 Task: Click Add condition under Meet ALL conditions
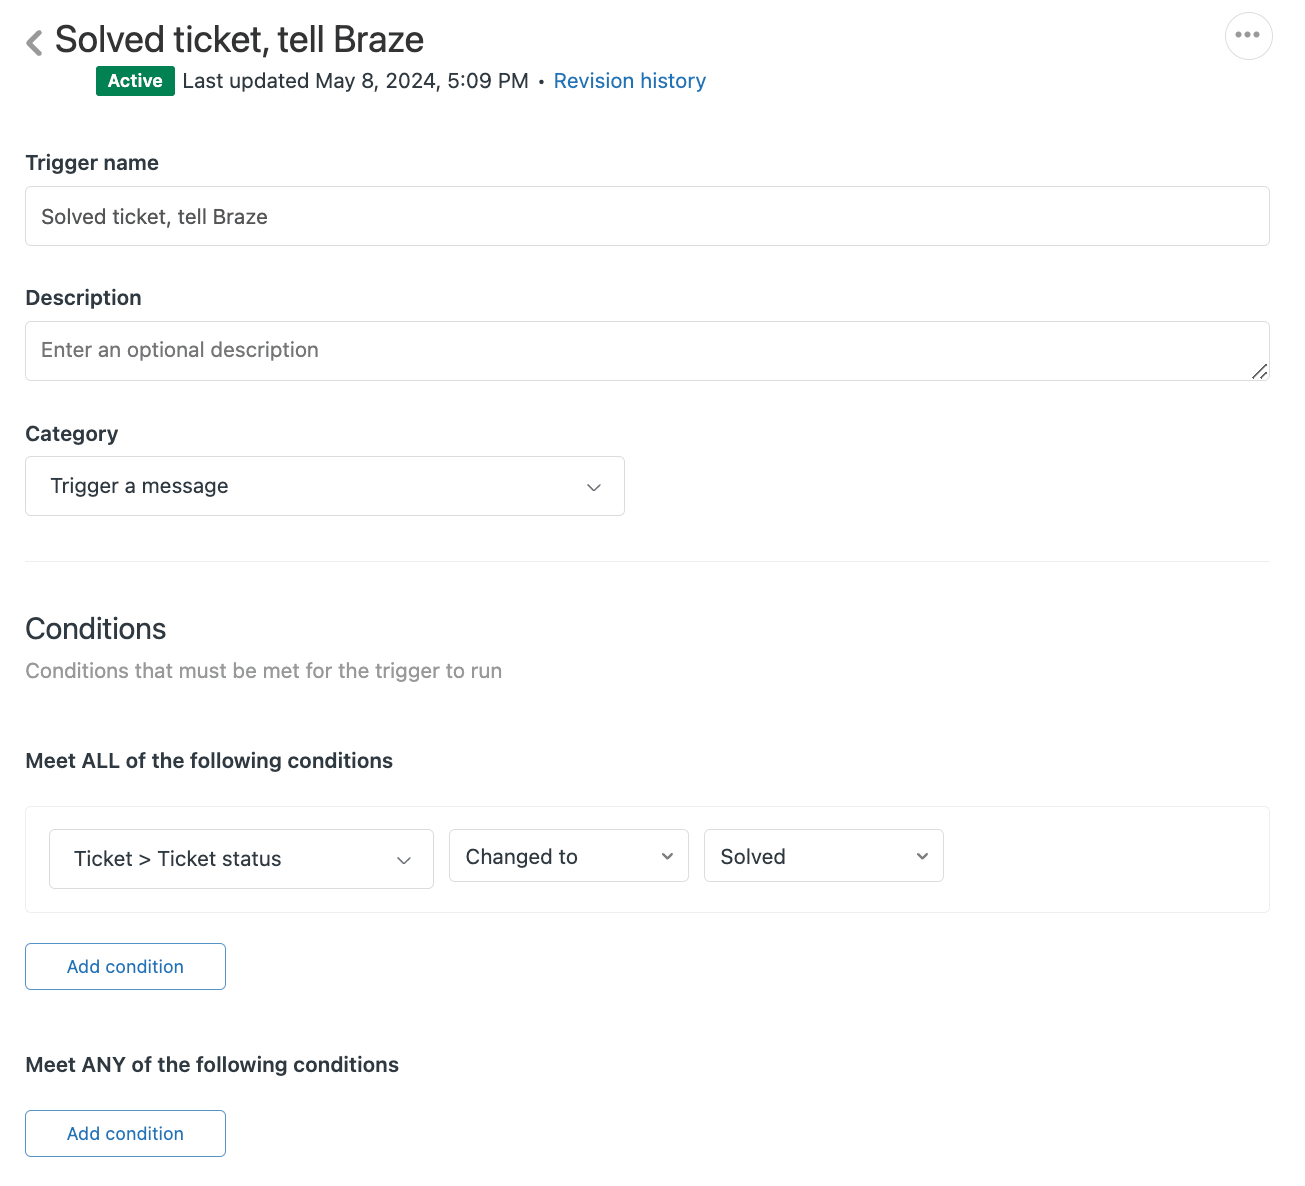click(125, 966)
